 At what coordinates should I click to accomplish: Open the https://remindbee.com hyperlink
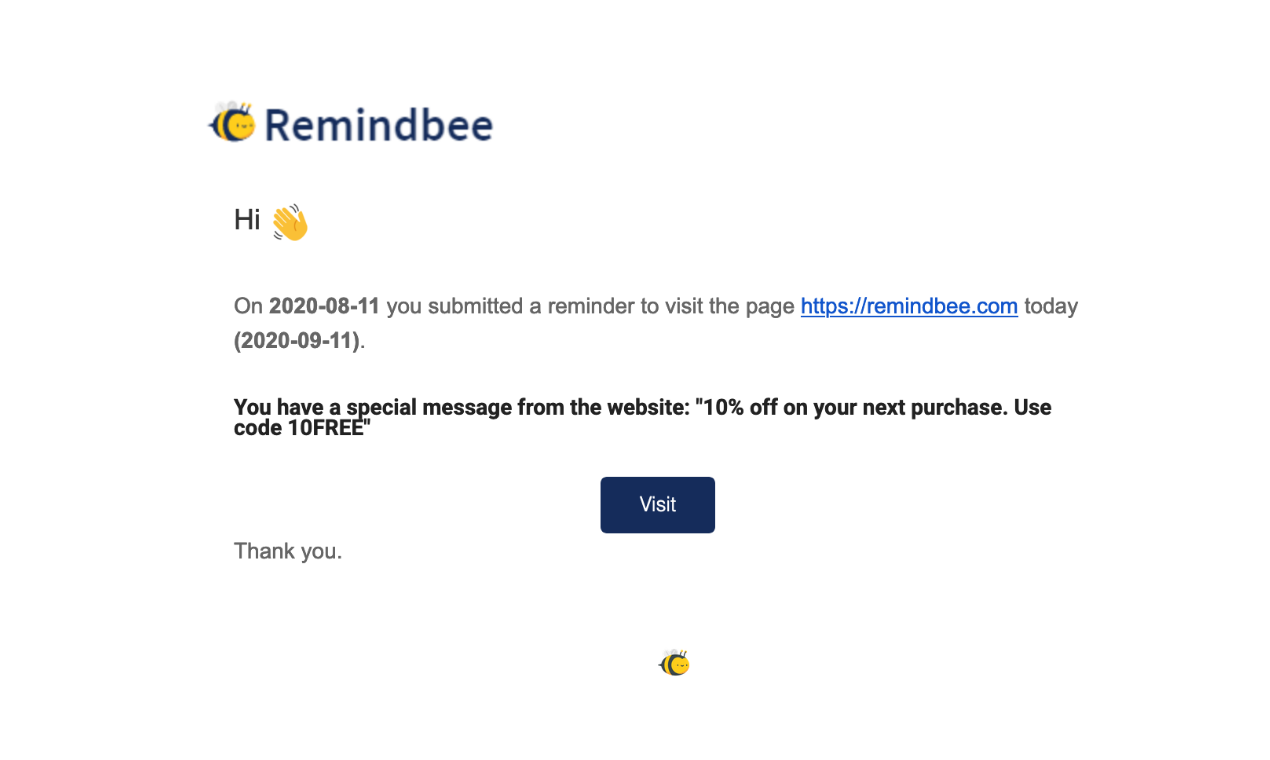click(x=908, y=306)
